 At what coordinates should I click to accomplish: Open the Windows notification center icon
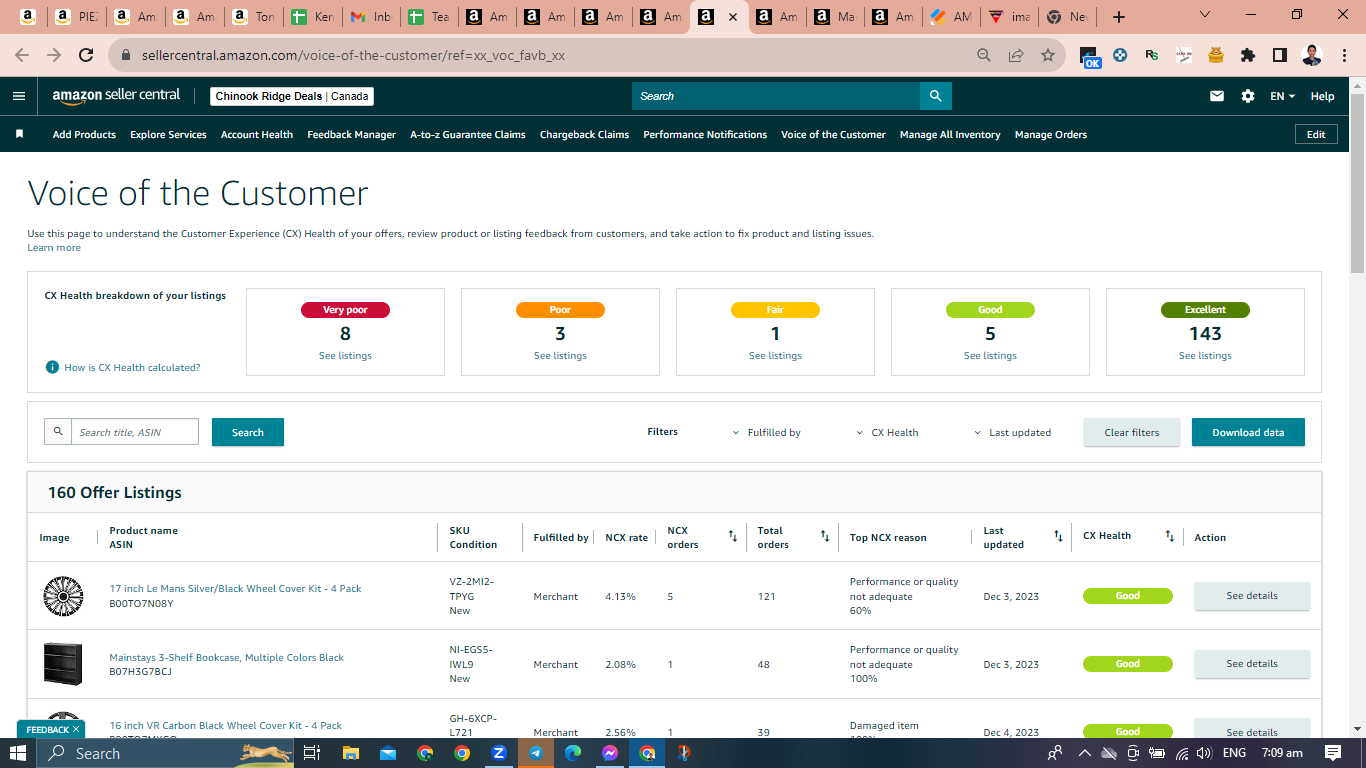click(x=1333, y=753)
